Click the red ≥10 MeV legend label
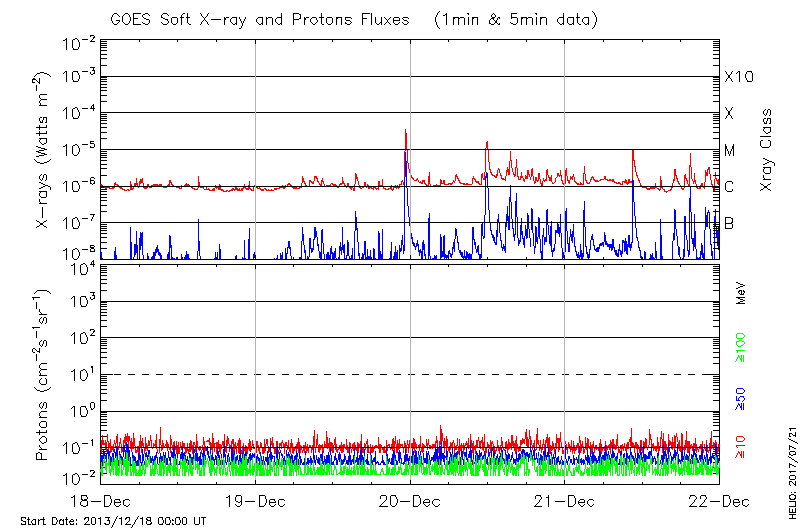The image size is (800, 530). click(742, 447)
